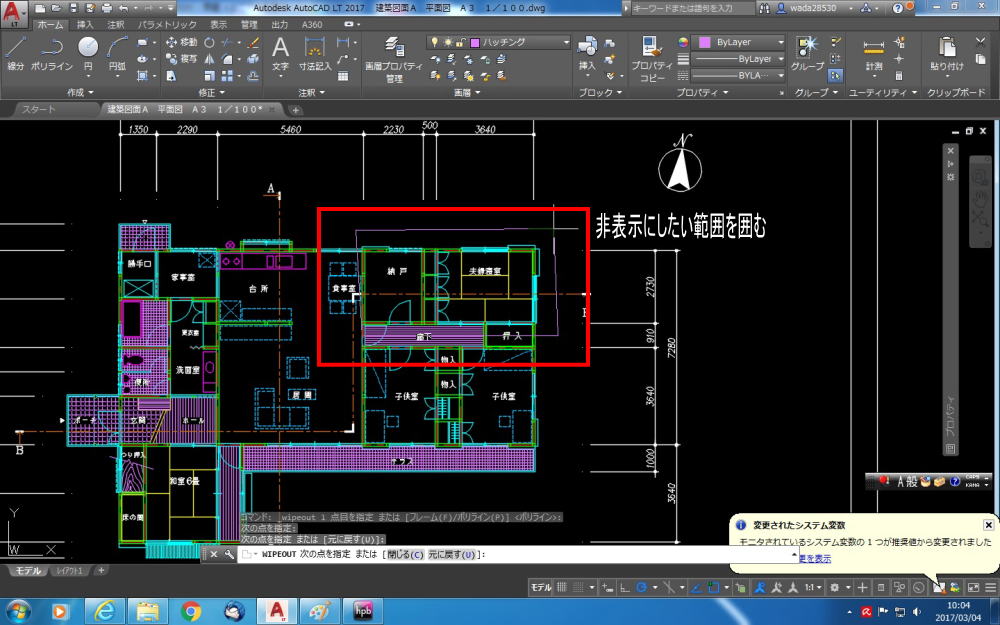The height and width of the screenshot is (625, 1000).
Task: Open the 挿入 ribbon tab
Action: point(85,24)
